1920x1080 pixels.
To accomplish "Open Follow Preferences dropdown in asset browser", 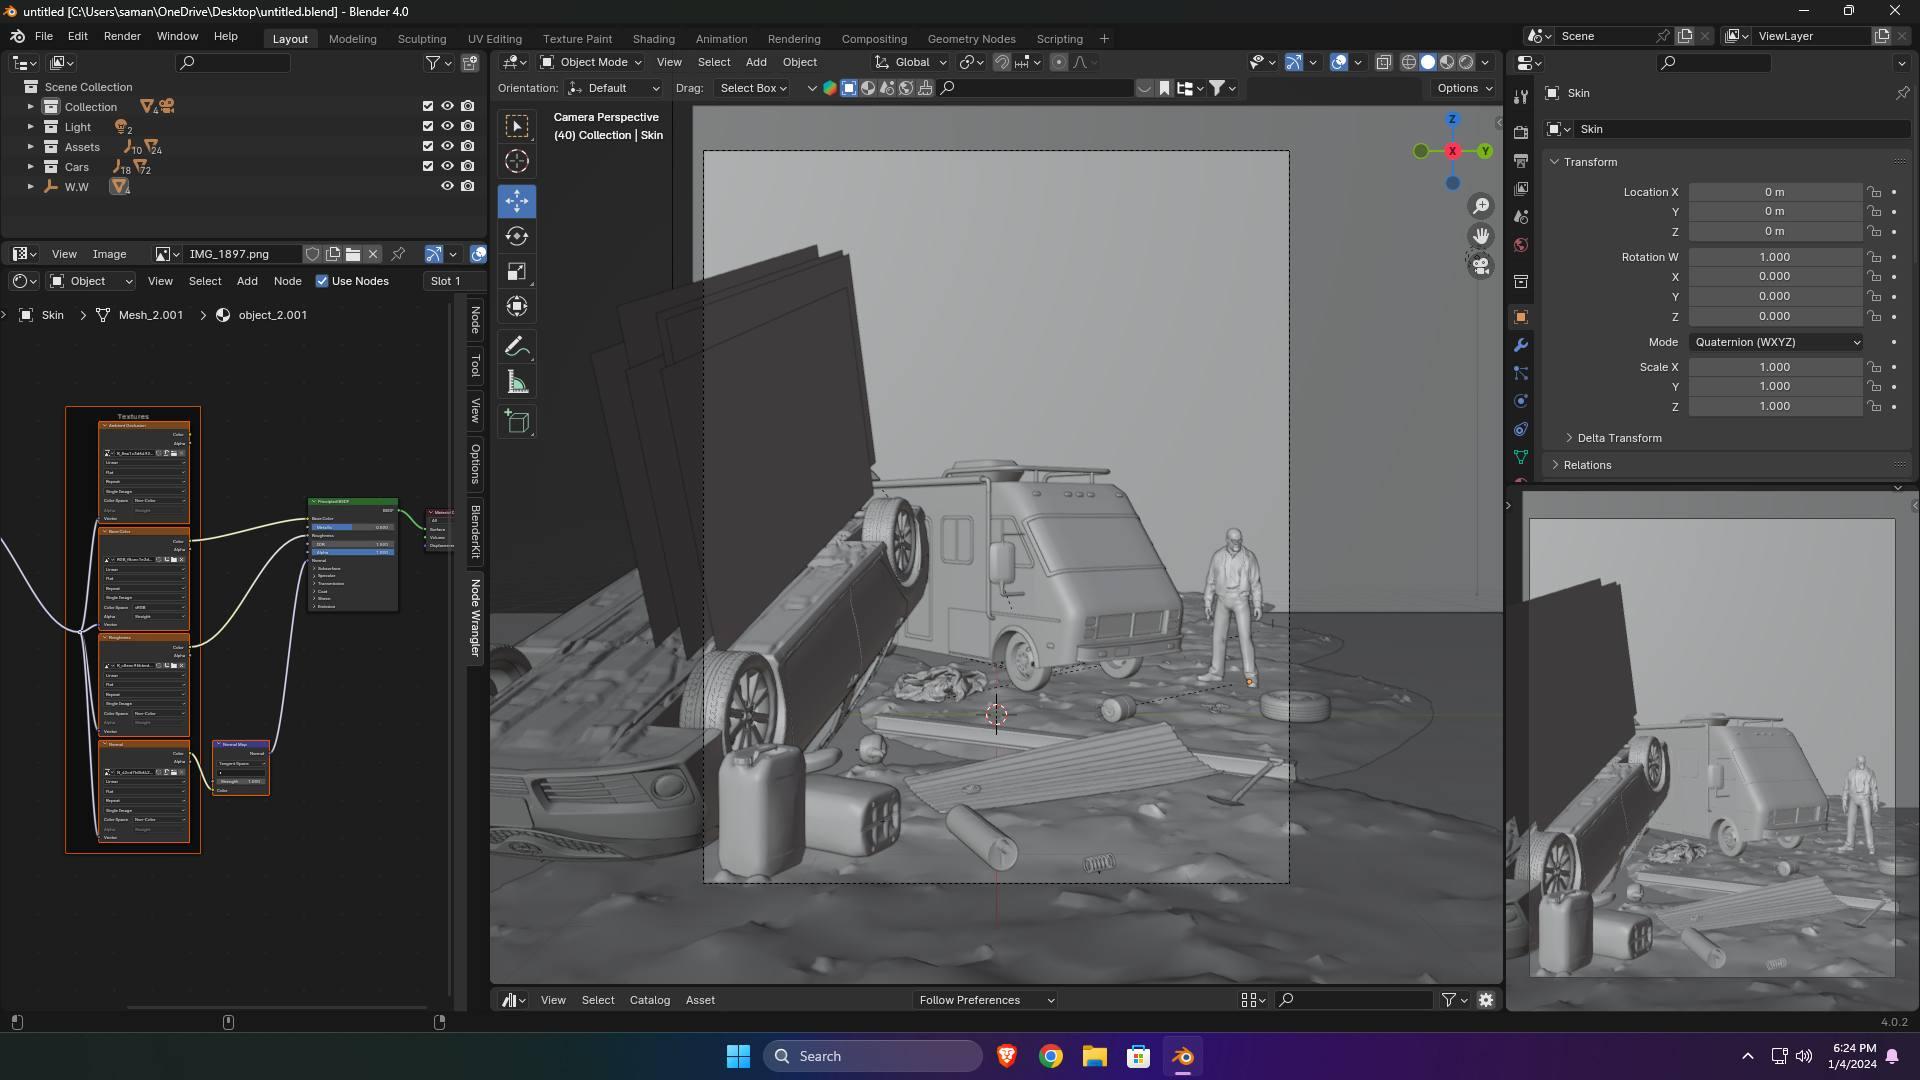I will 986,1000.
